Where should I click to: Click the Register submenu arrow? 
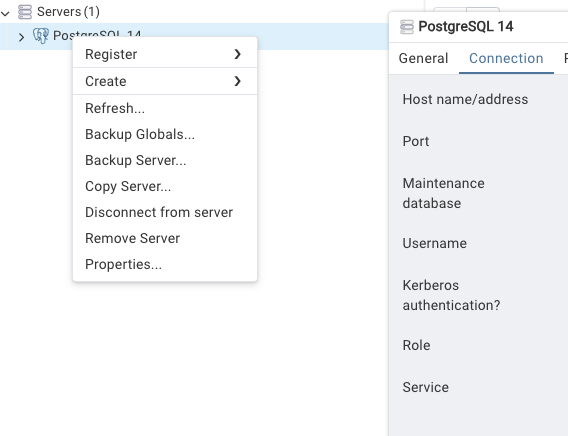pos(237,54)
